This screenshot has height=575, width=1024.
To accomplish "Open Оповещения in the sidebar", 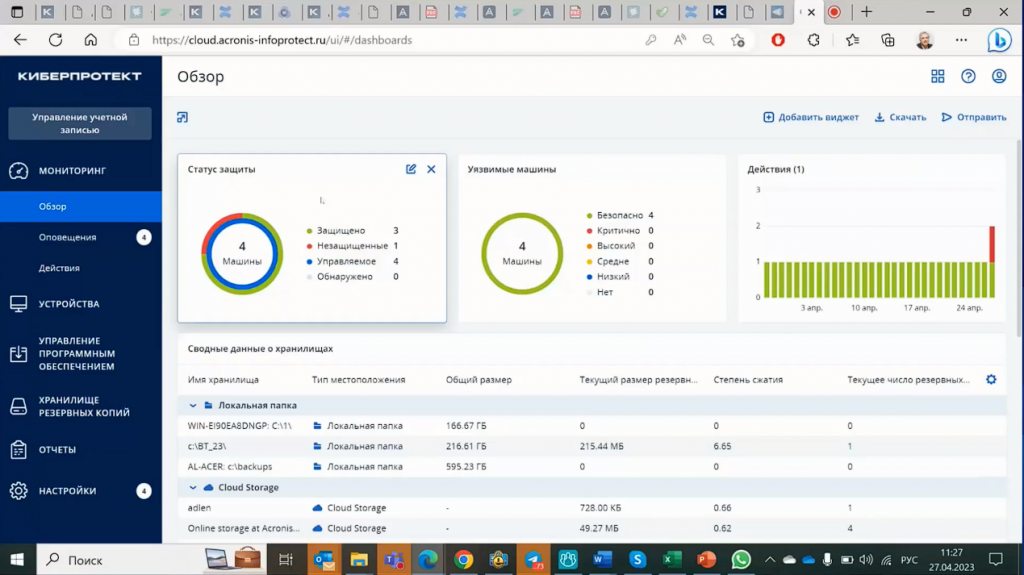I will pos(67,237).
